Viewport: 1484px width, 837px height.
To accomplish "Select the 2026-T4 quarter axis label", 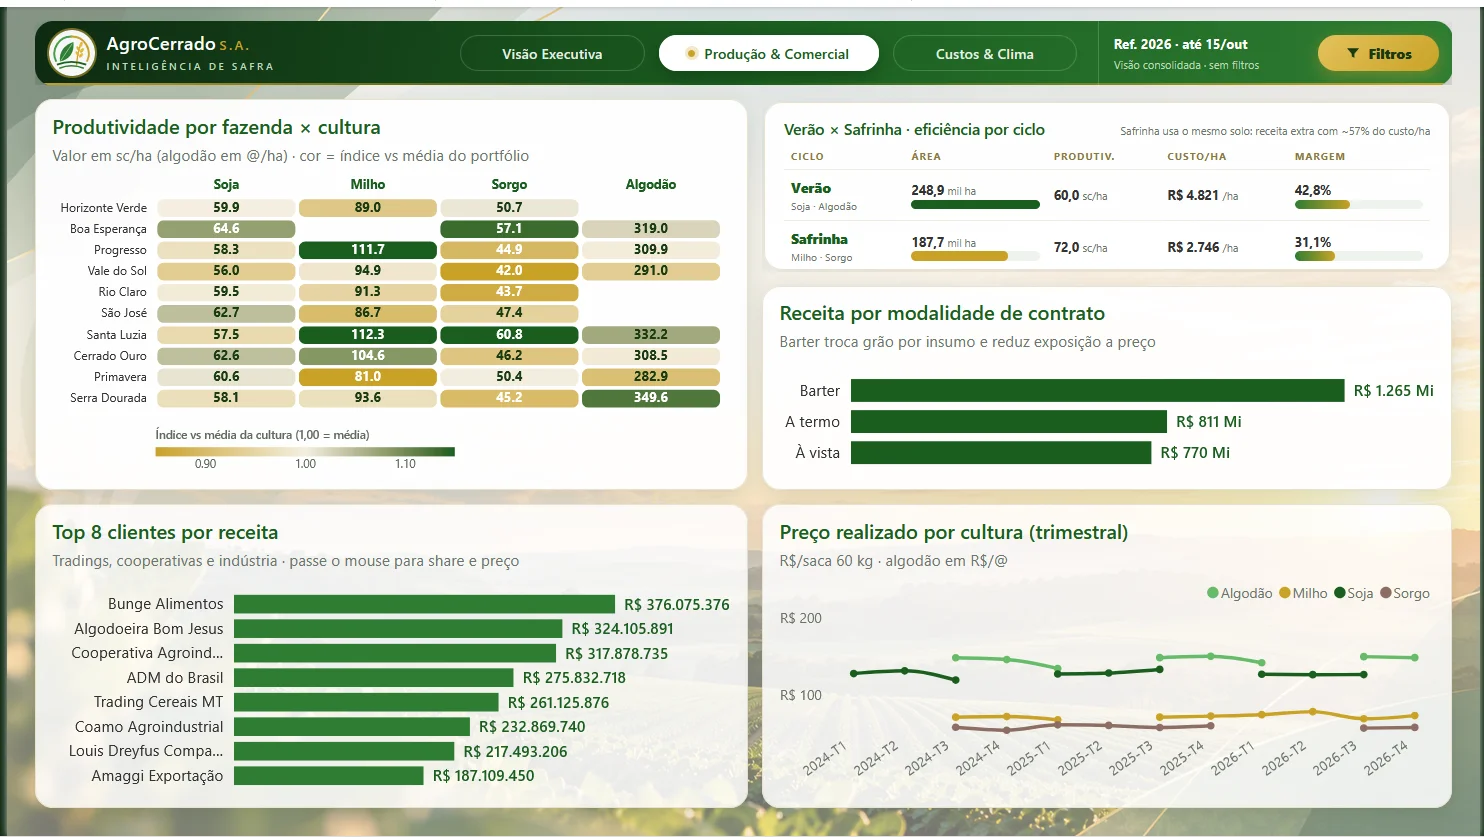I will click(1386, 759).
